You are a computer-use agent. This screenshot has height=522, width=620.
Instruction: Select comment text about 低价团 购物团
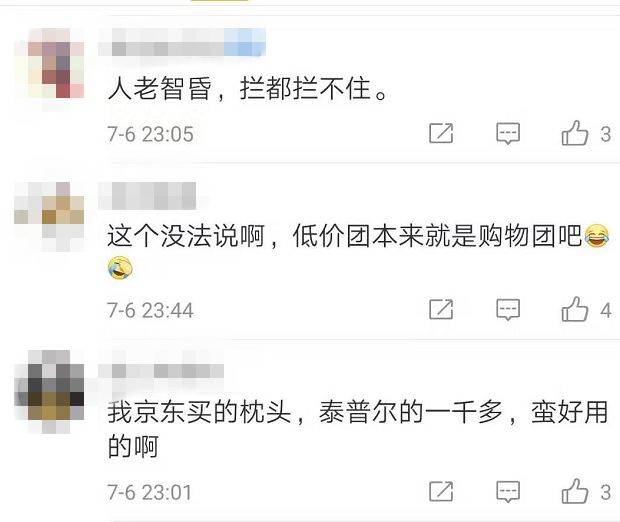point(358,252)
